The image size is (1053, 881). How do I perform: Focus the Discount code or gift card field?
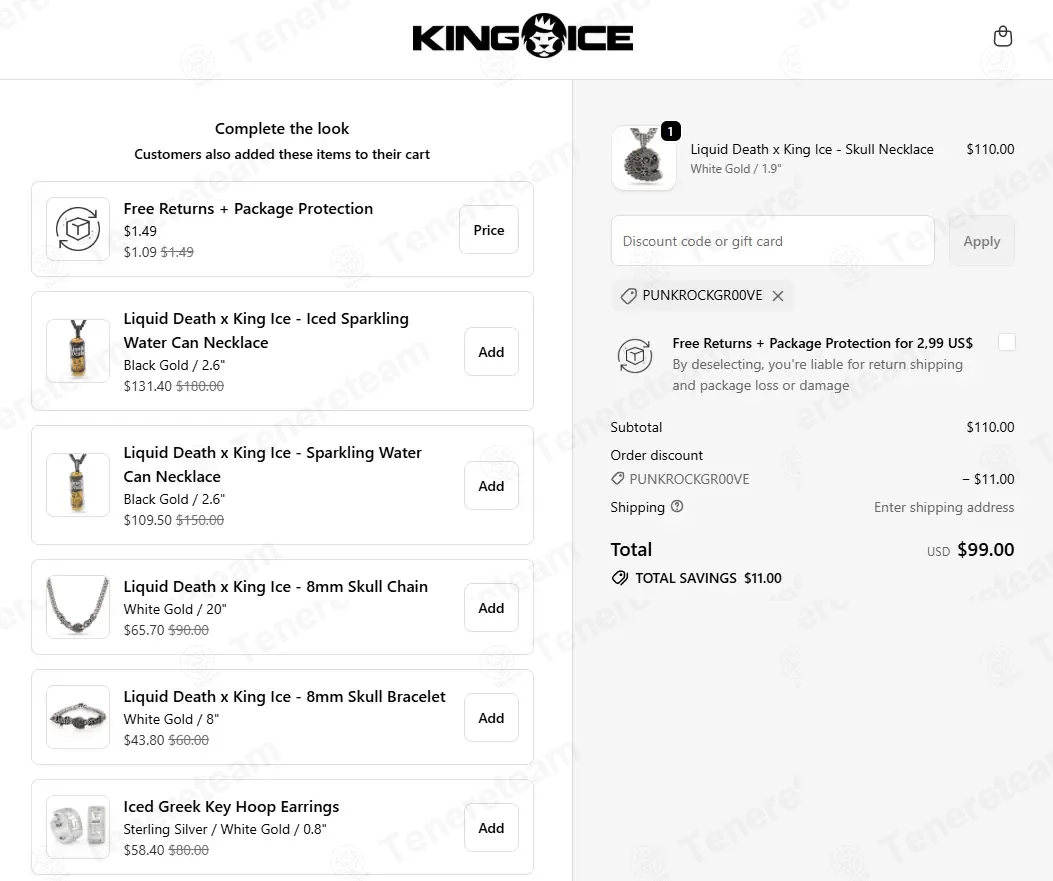[772, 241]
